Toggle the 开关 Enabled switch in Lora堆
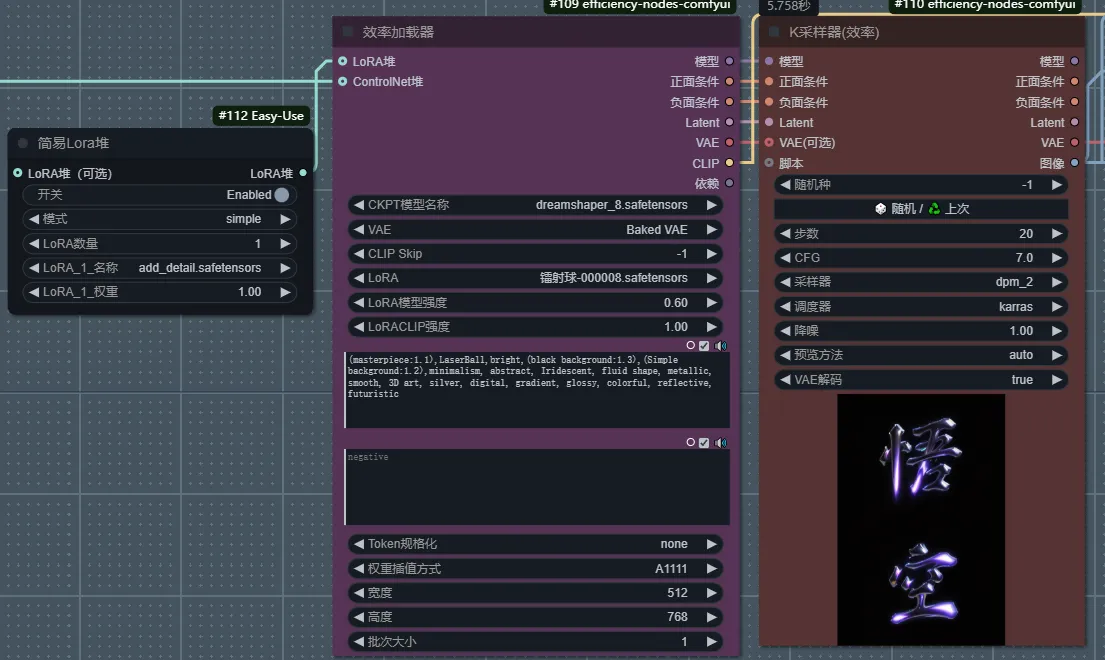The height and width of the screenshot is (660, 1105). [x=281, y=195]
